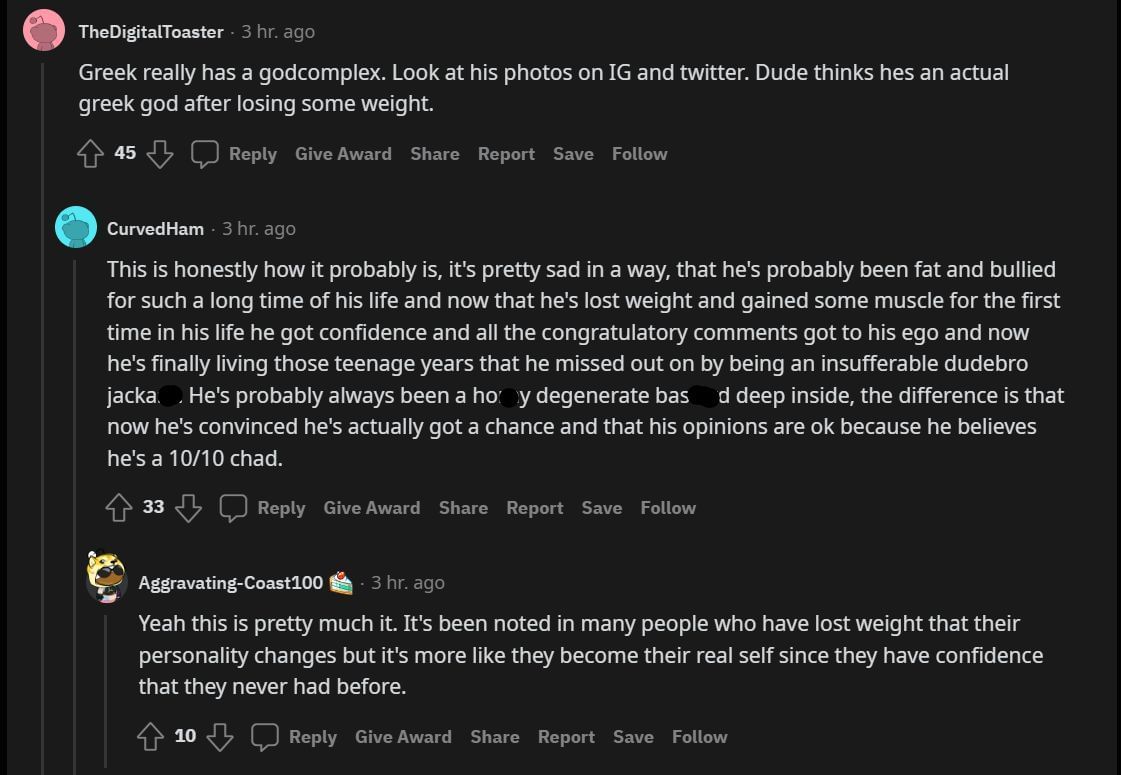This screenshot has width=1121, height=775.
Task: Upvote CurvedHam's comment
Action: tap(119, 508)
